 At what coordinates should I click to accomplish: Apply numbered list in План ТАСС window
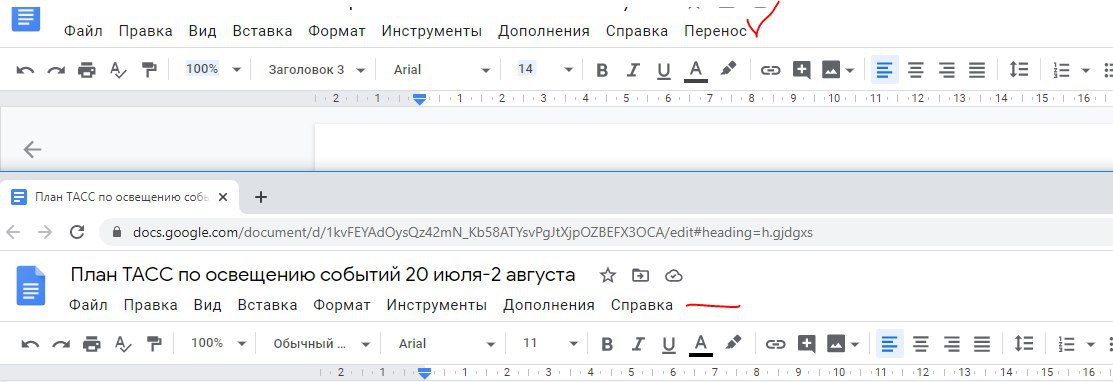(1067, 344)
